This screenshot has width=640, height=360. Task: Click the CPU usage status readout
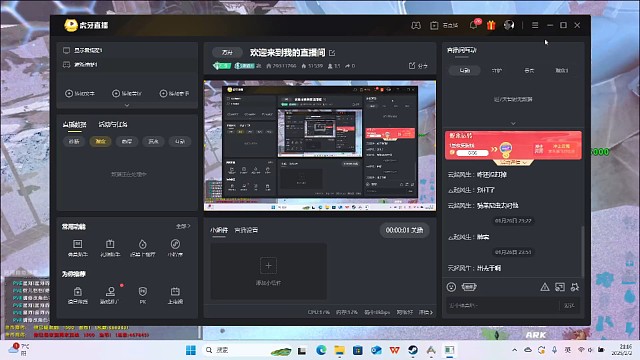(x=318, y=312)
